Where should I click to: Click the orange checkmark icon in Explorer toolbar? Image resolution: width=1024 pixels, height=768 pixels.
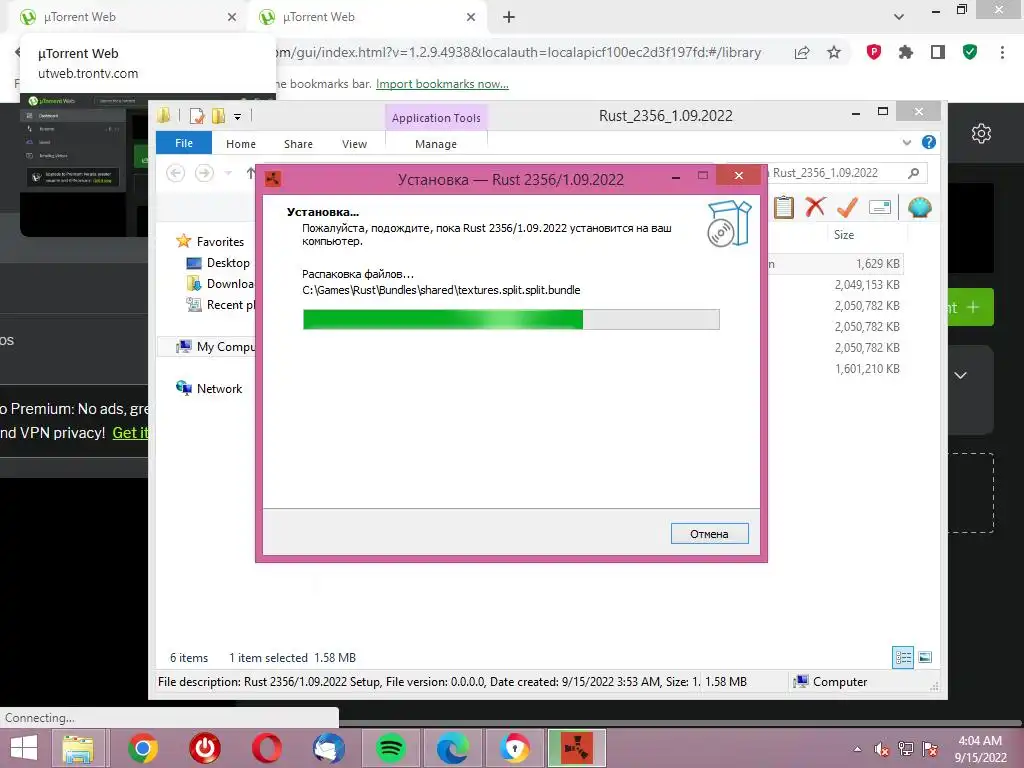pyautogui.click(x=847, y=207)
